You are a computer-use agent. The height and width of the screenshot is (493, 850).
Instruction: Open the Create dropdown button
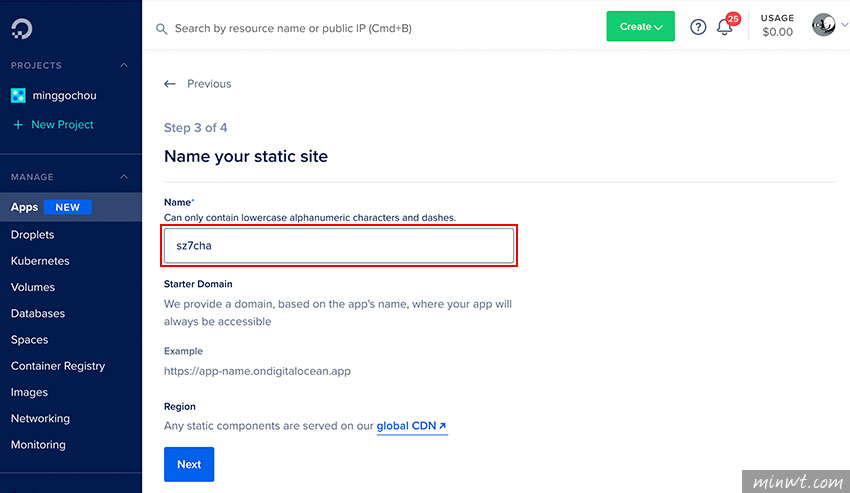pyautogui.click(x=640, y=26)
